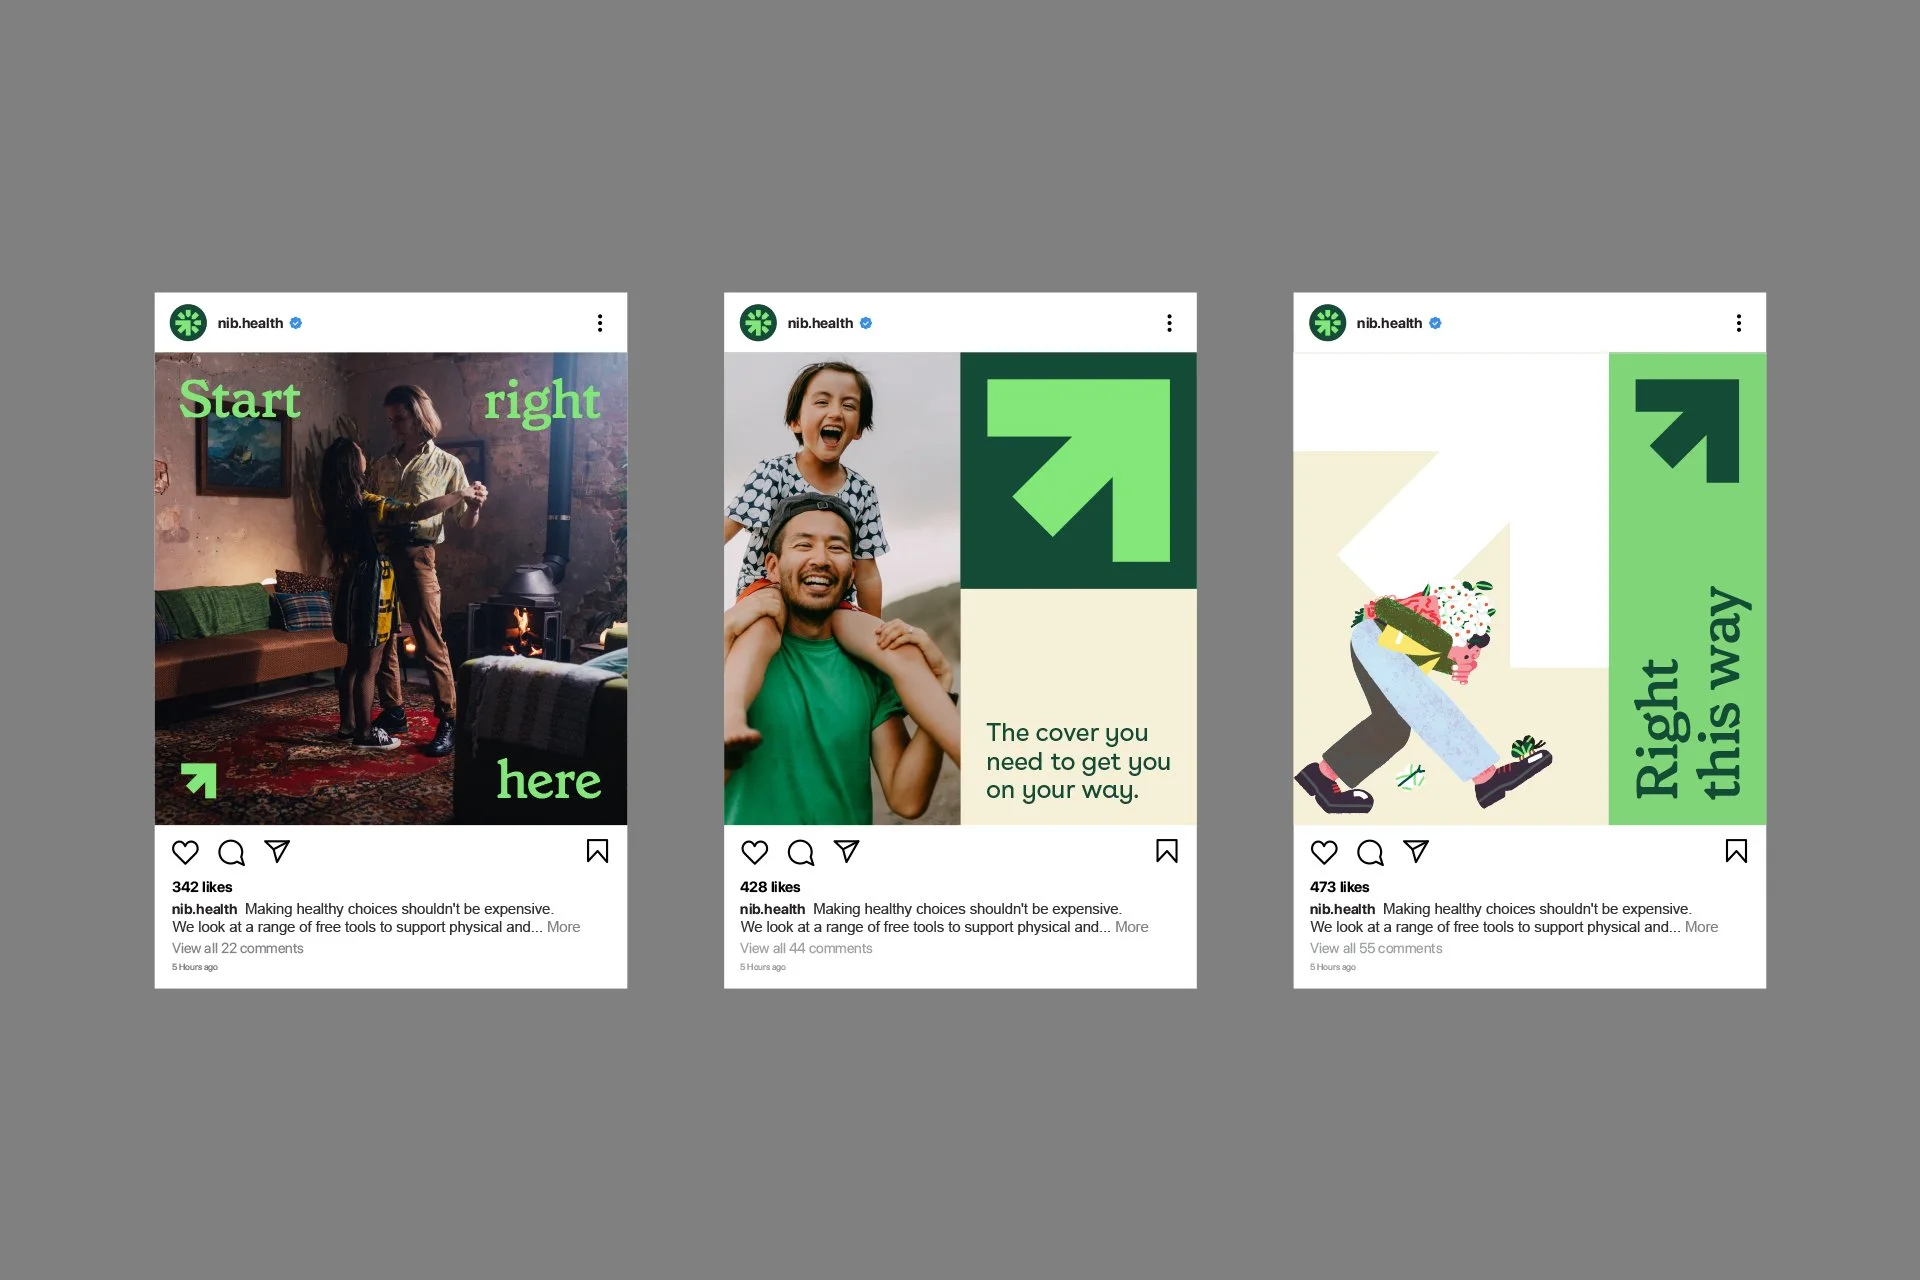1920x1280 pixels.
Task: Click the 428 likes count
Action: click(770, 887)
